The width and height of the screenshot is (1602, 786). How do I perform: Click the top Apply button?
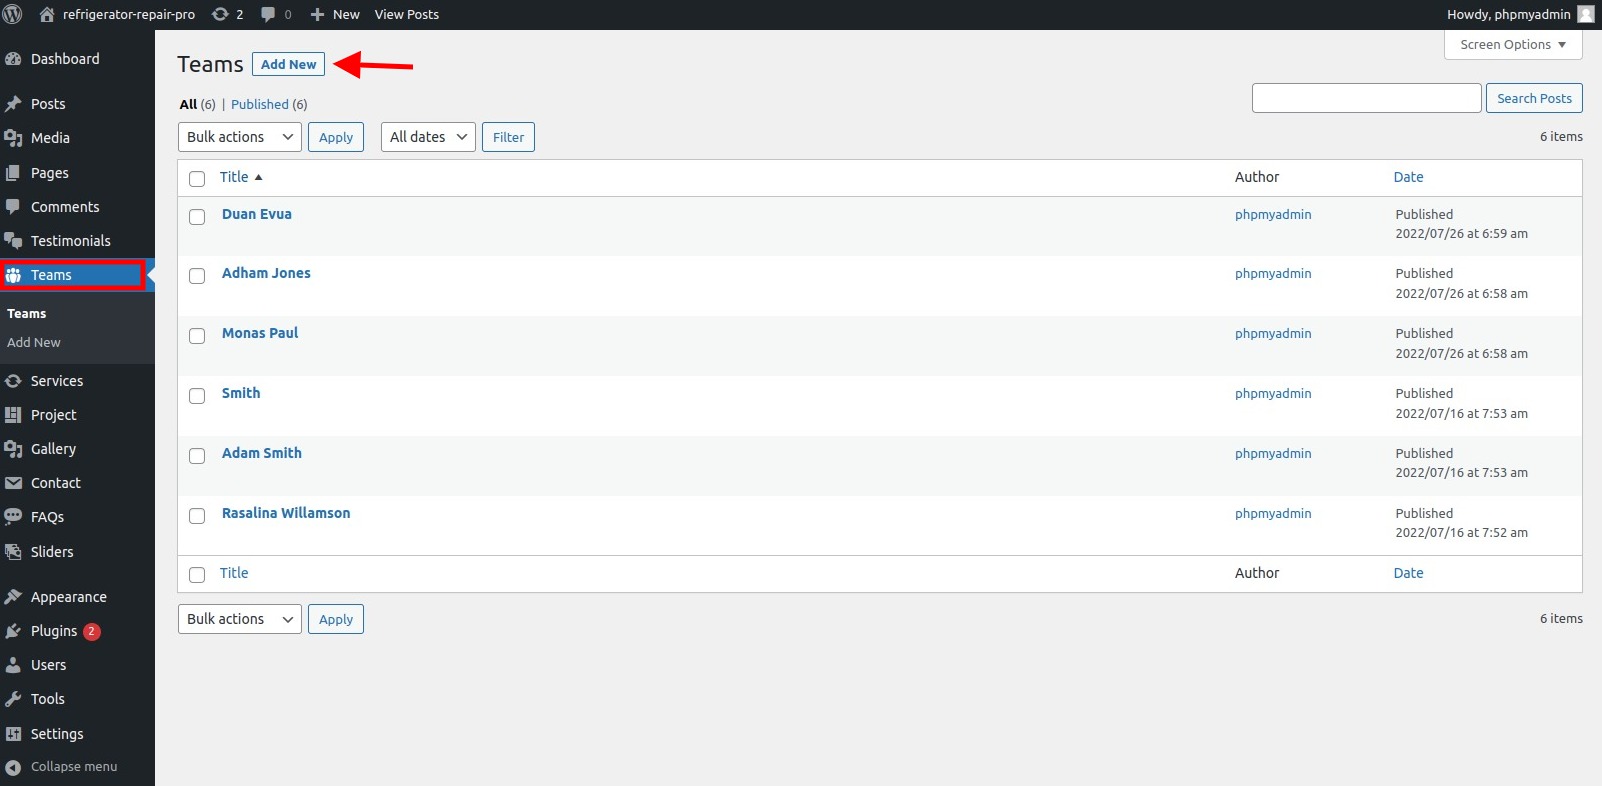(336, 137)
